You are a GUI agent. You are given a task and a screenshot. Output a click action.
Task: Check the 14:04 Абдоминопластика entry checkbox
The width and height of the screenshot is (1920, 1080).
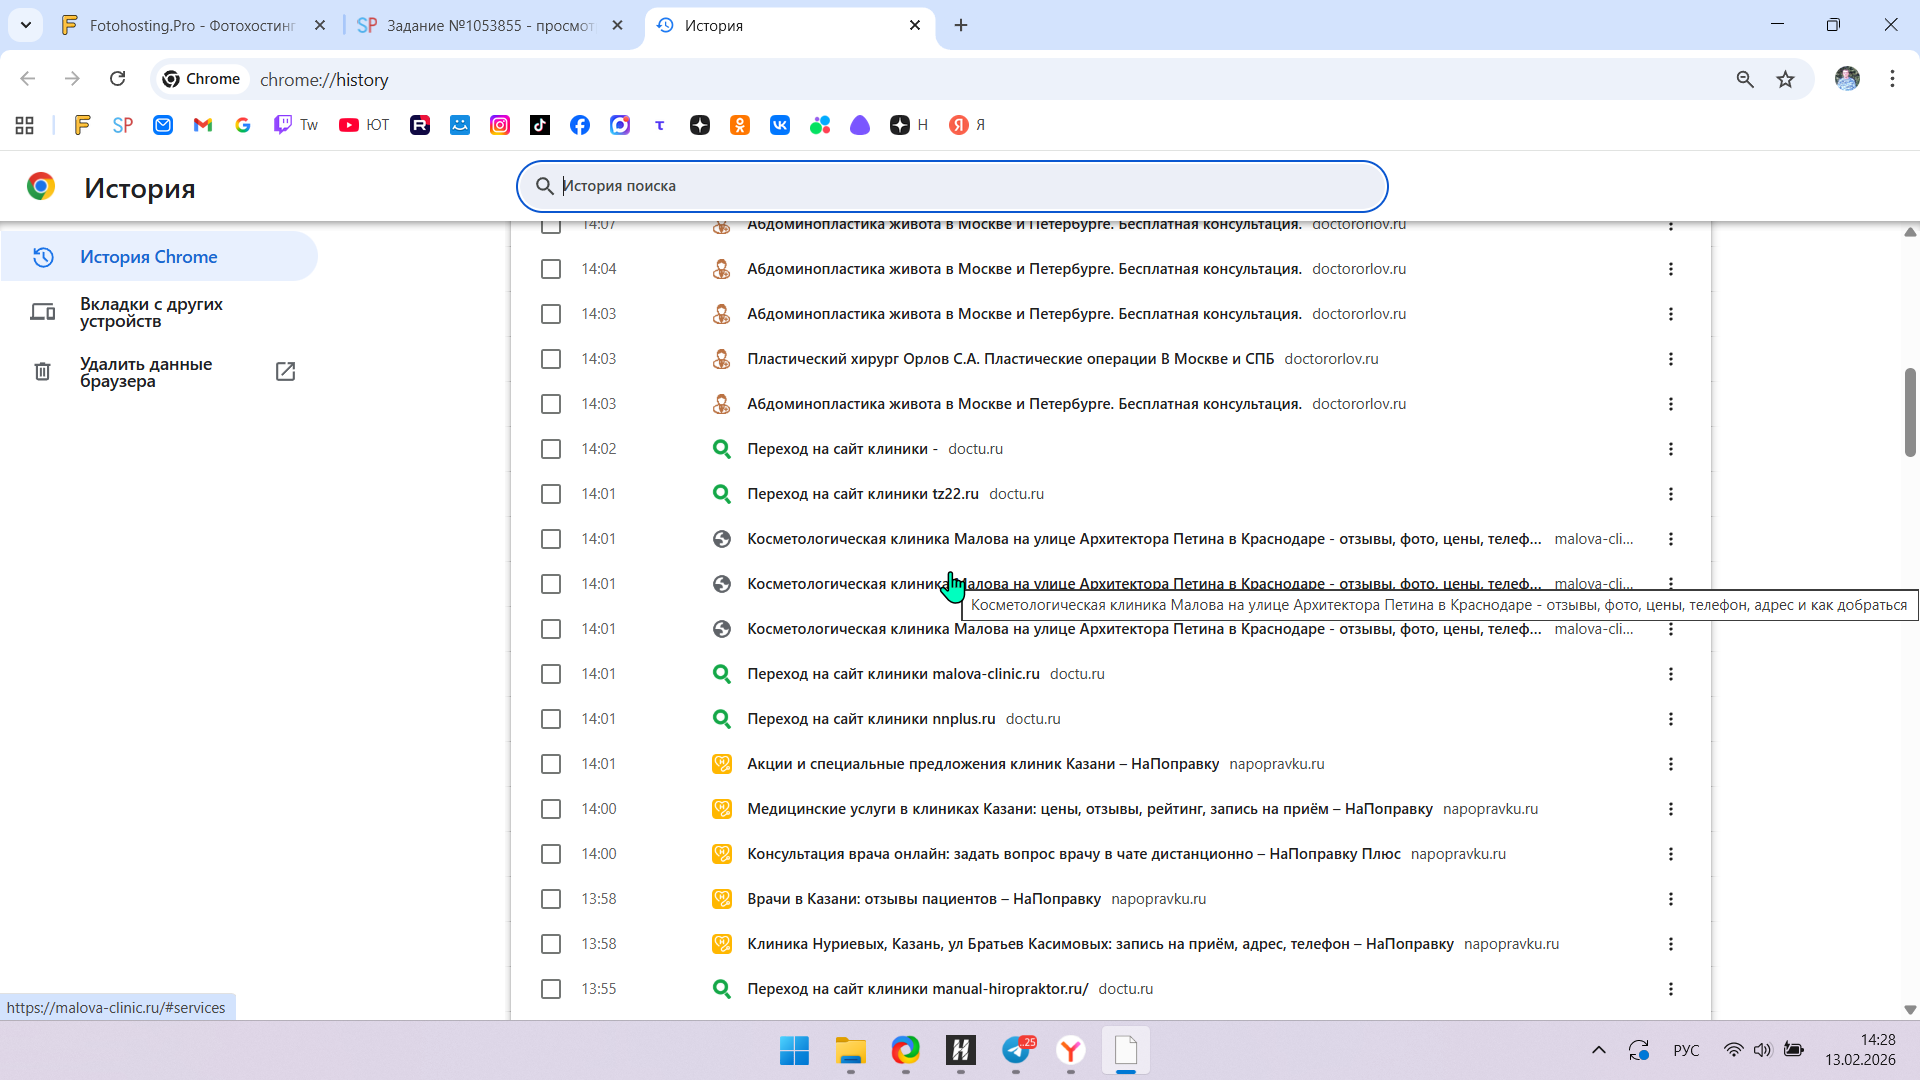551,269
